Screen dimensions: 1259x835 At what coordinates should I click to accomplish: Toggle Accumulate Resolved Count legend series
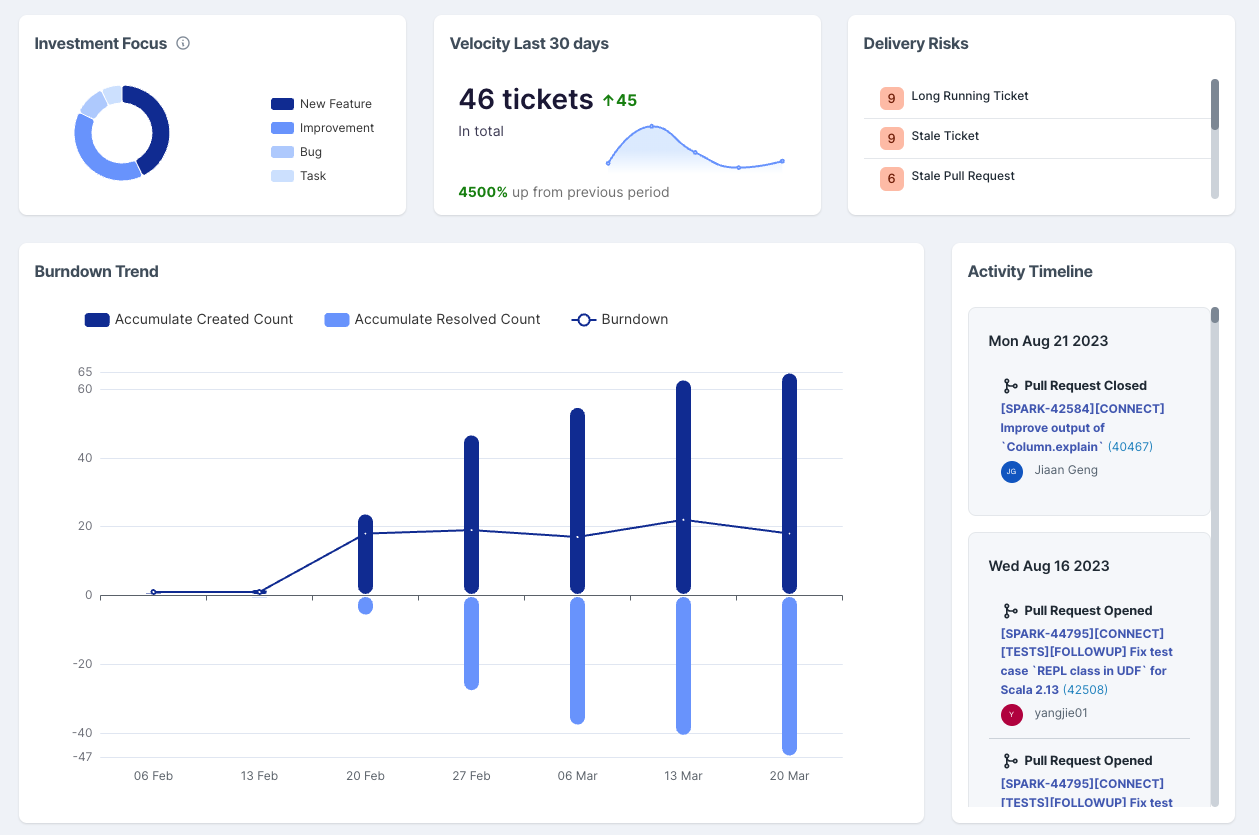coord(433,320)
